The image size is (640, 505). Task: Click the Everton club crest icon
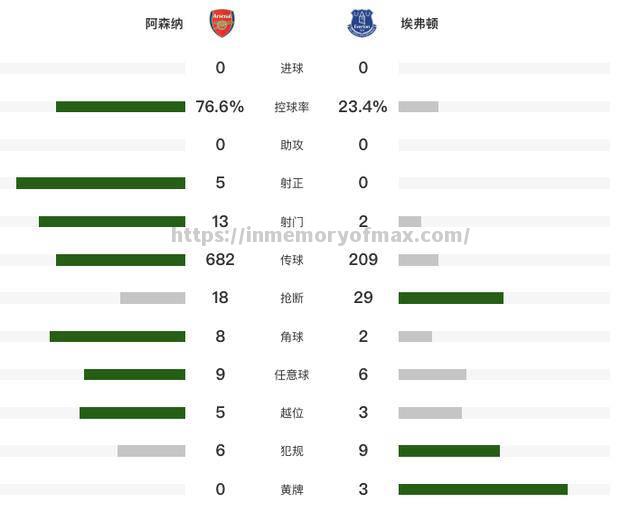click(x=361, y=23)
